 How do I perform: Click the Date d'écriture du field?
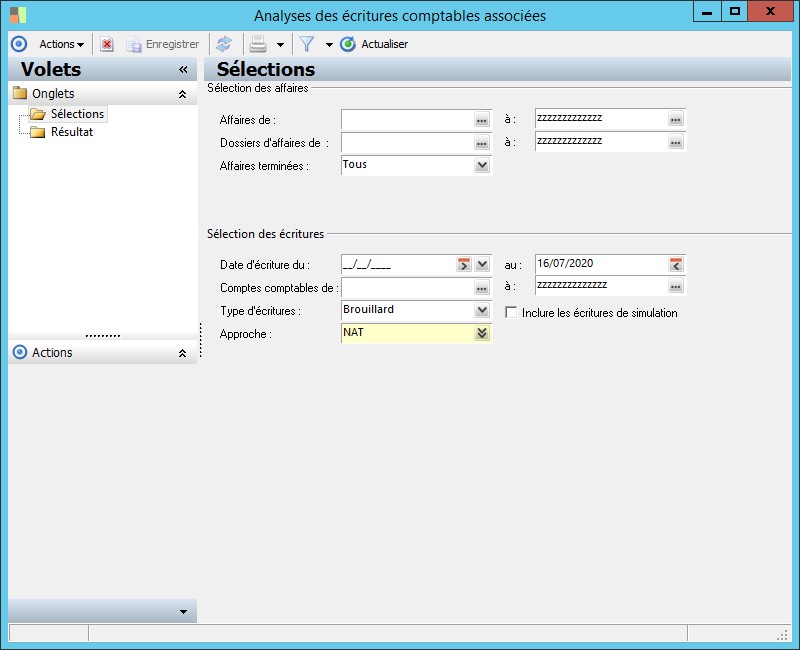[398, 265]
